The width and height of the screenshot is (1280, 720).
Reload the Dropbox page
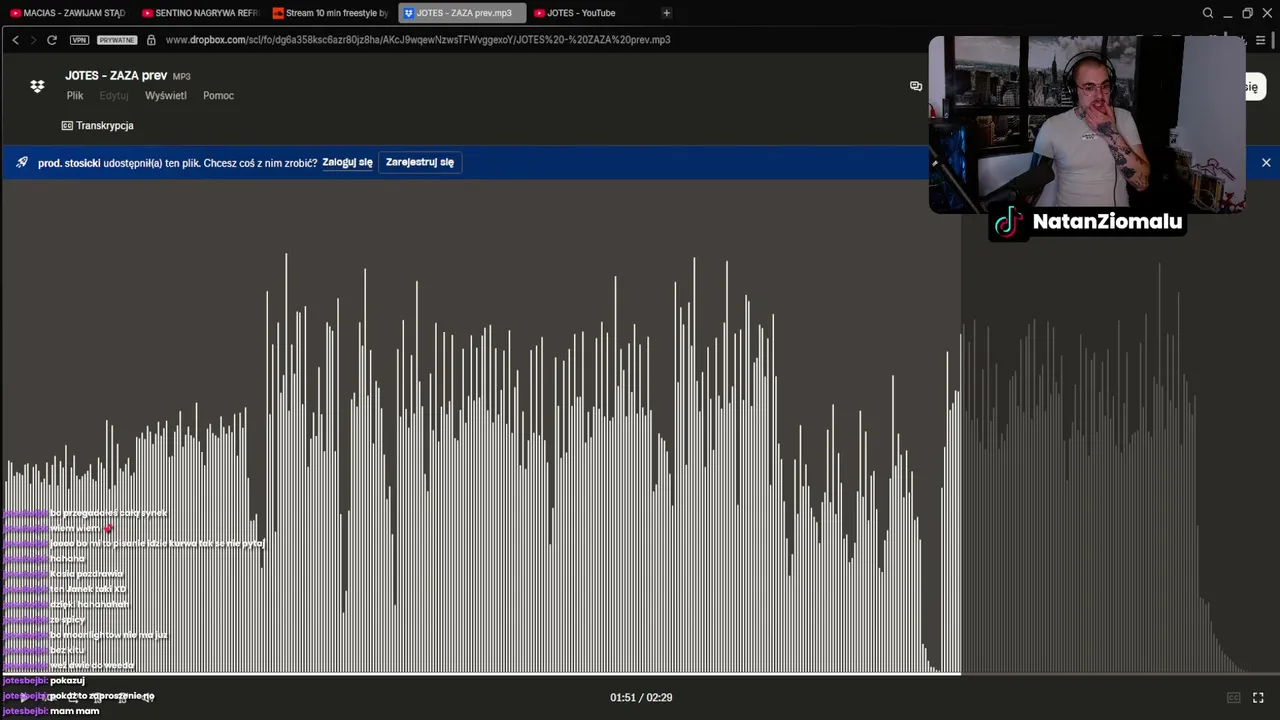coord(52,40)
